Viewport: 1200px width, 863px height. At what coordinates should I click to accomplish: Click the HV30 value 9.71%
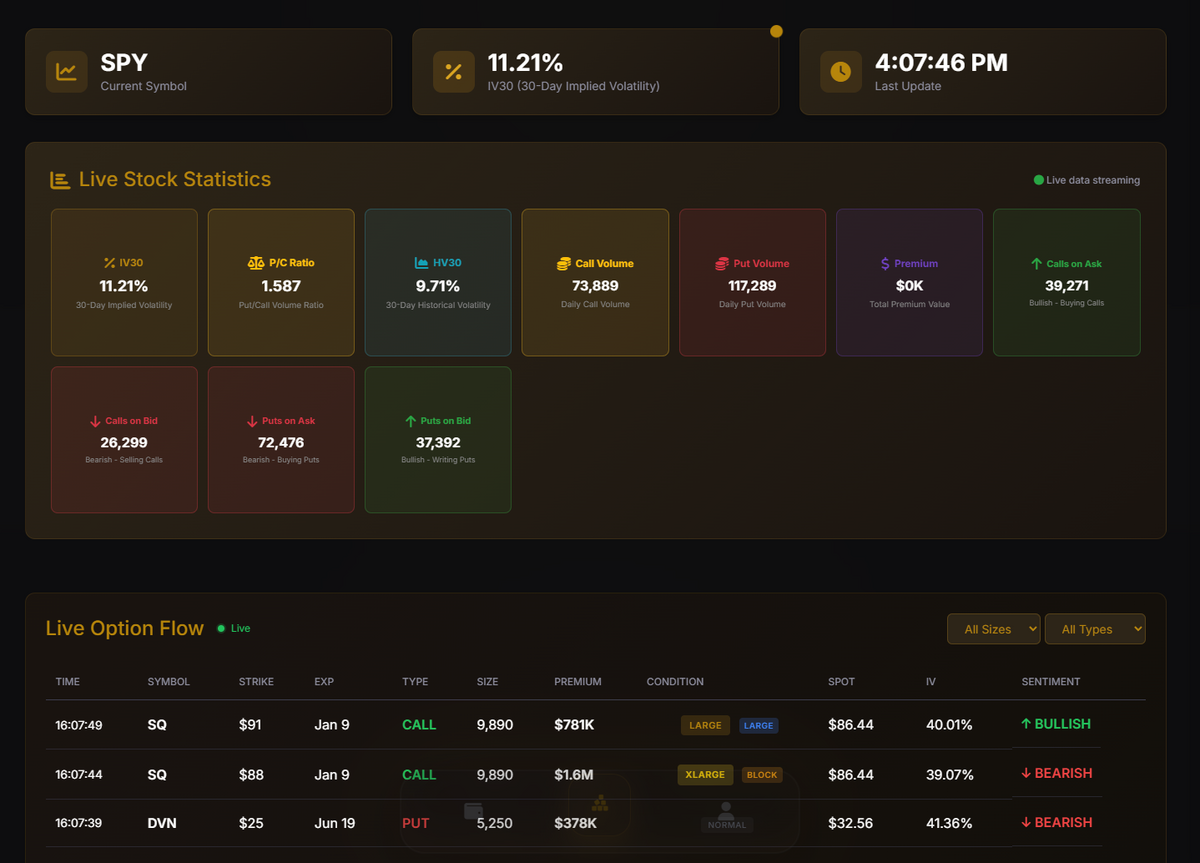click(x=438, y=285)
